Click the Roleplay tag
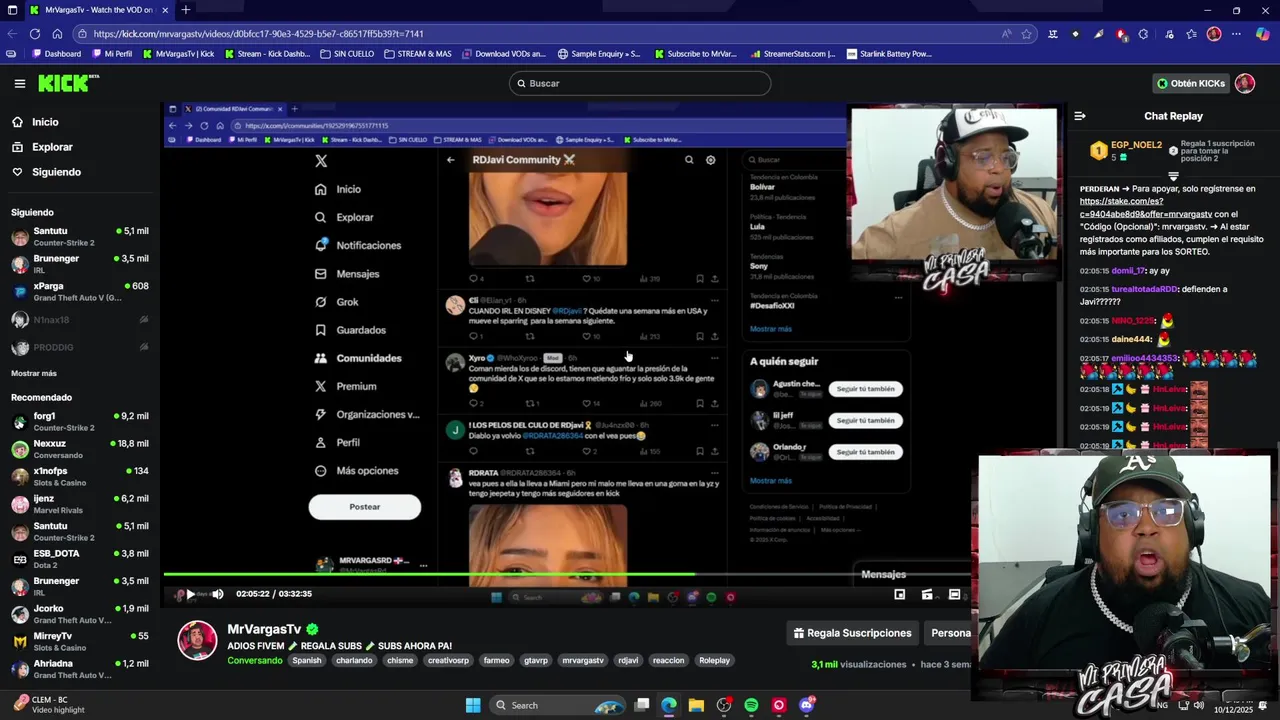The width and height of the screenshot is (1280, 720). pyautogui.click(x=714, y=660)
